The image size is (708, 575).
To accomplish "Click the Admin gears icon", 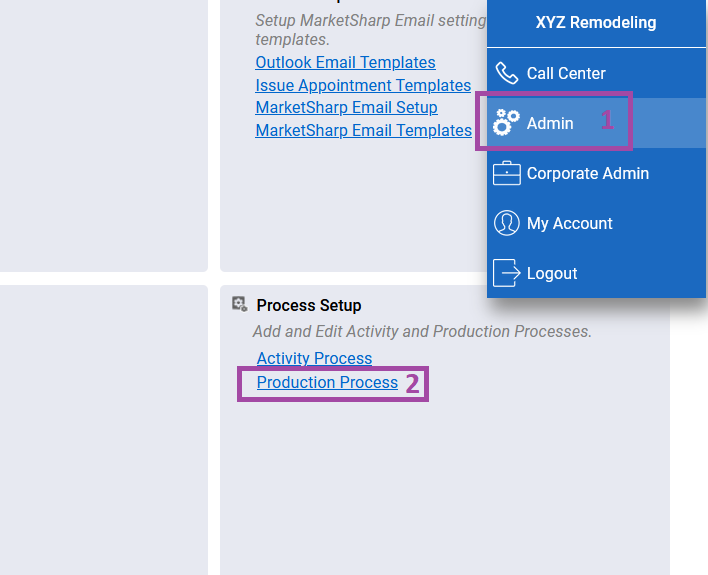I will [x=506, y=122].
